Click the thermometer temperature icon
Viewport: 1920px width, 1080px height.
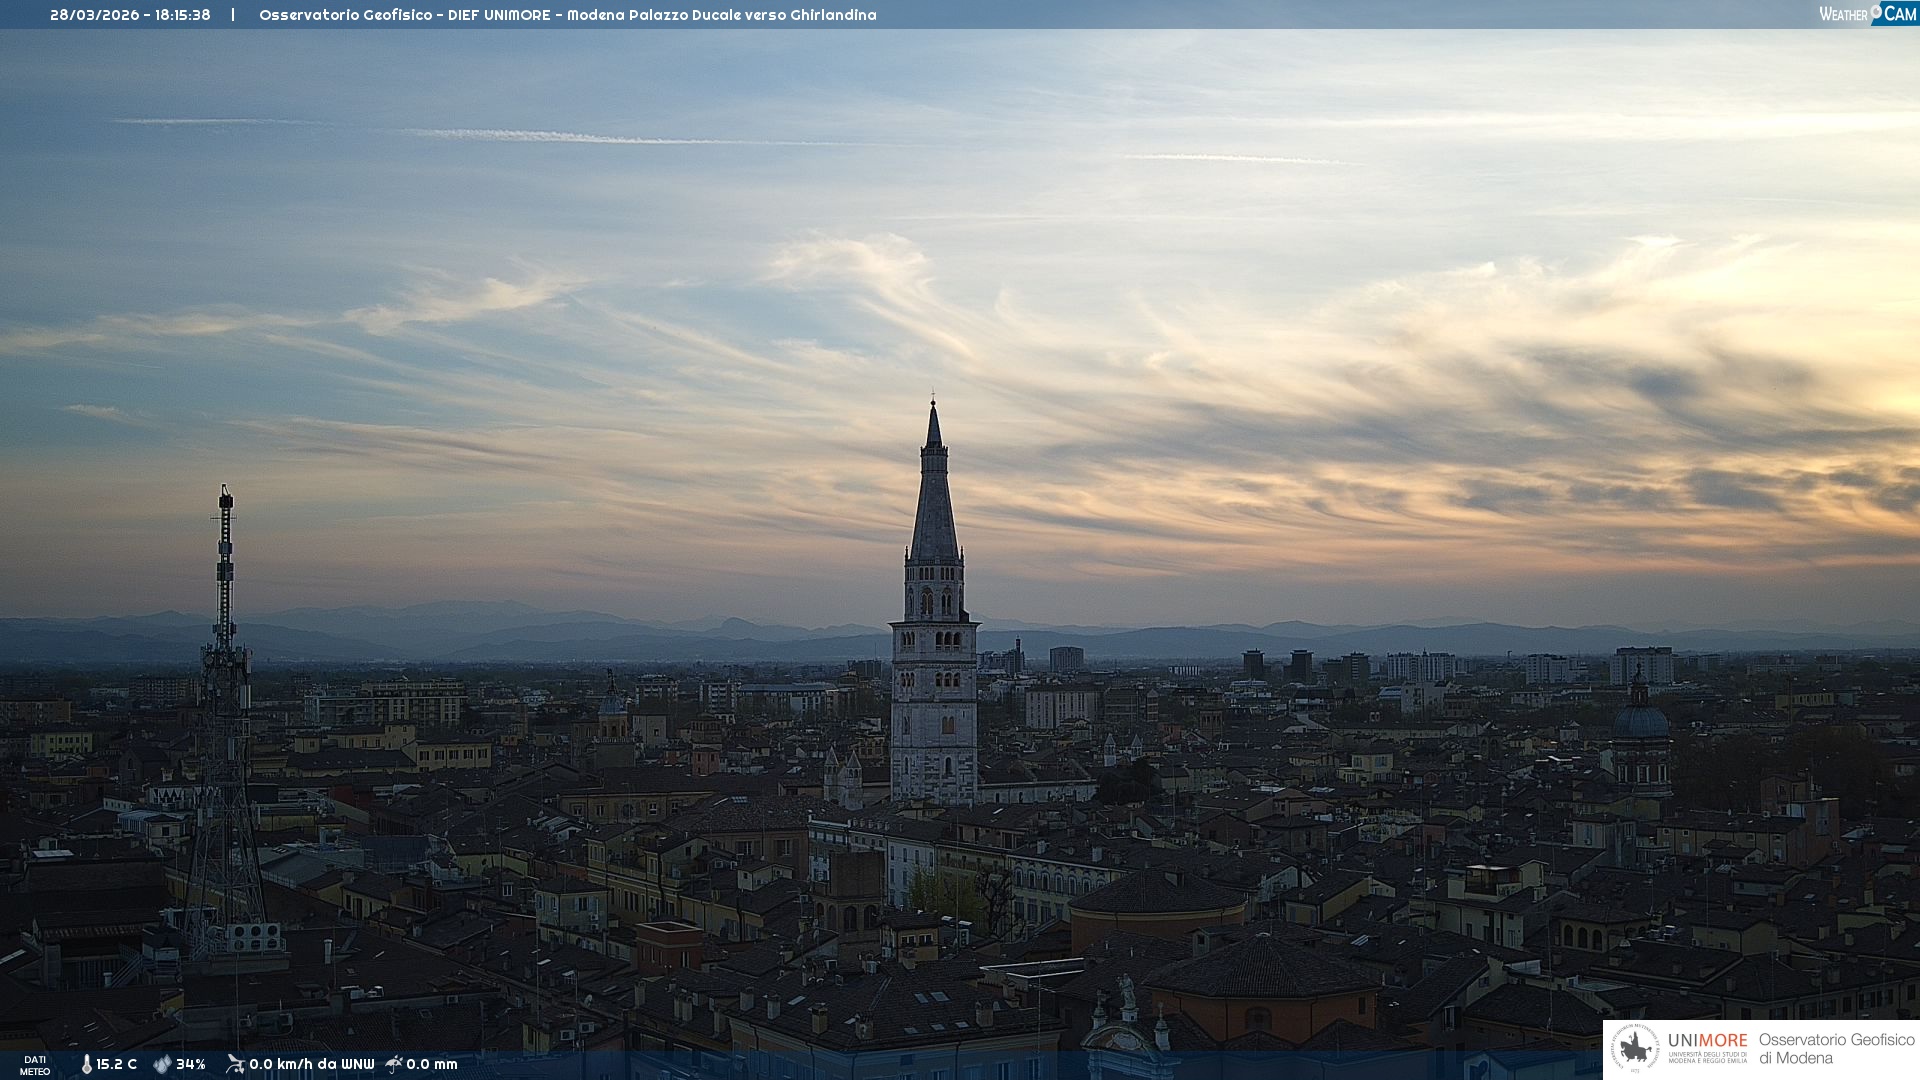click(86, 1064)
